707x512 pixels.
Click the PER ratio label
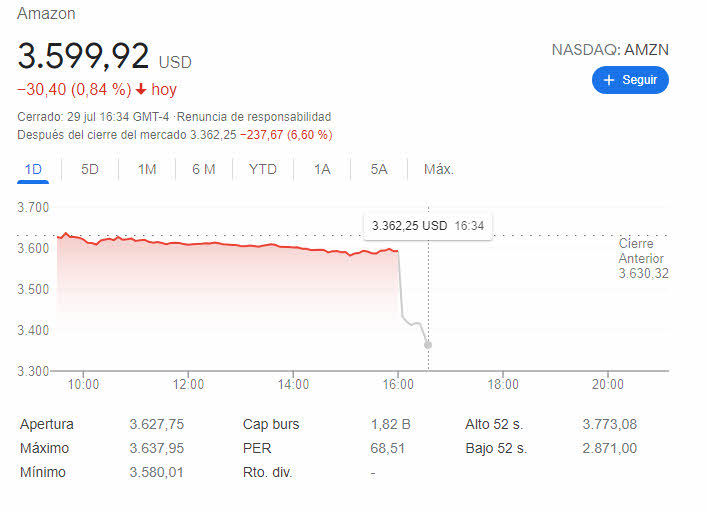(257, 448)
